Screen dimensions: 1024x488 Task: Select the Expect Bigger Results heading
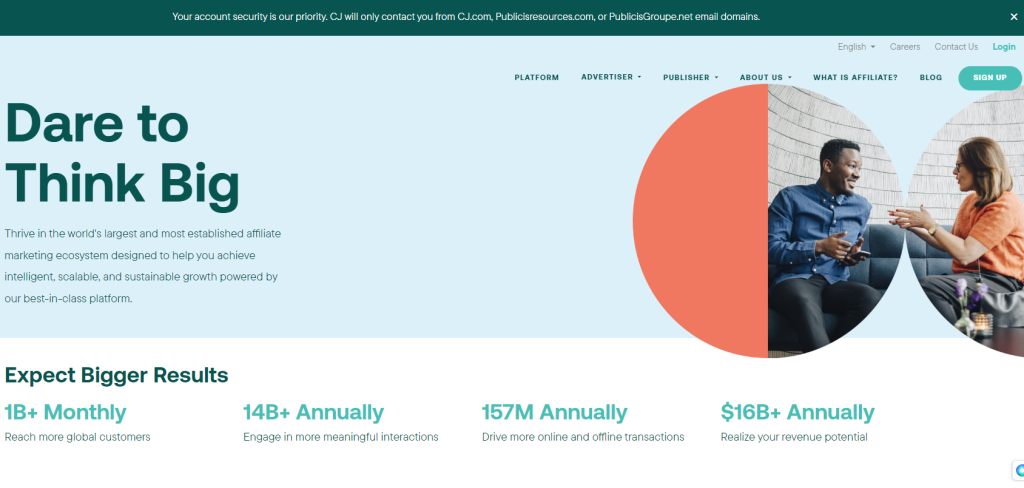(116, 375)
